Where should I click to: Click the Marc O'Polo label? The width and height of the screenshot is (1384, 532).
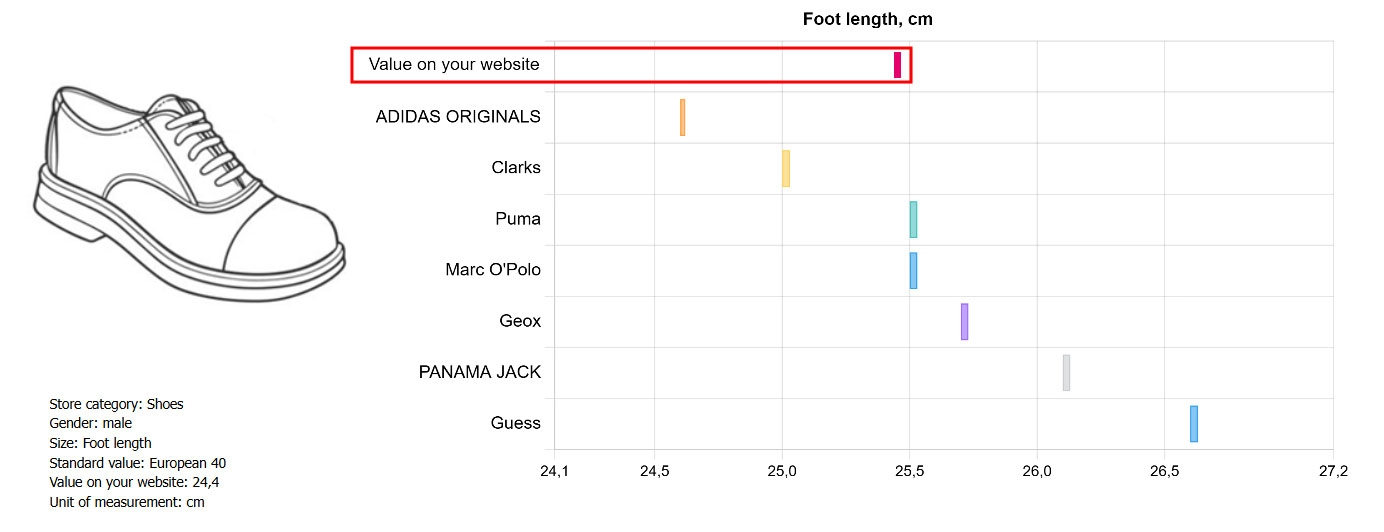(x=493, y=270)
